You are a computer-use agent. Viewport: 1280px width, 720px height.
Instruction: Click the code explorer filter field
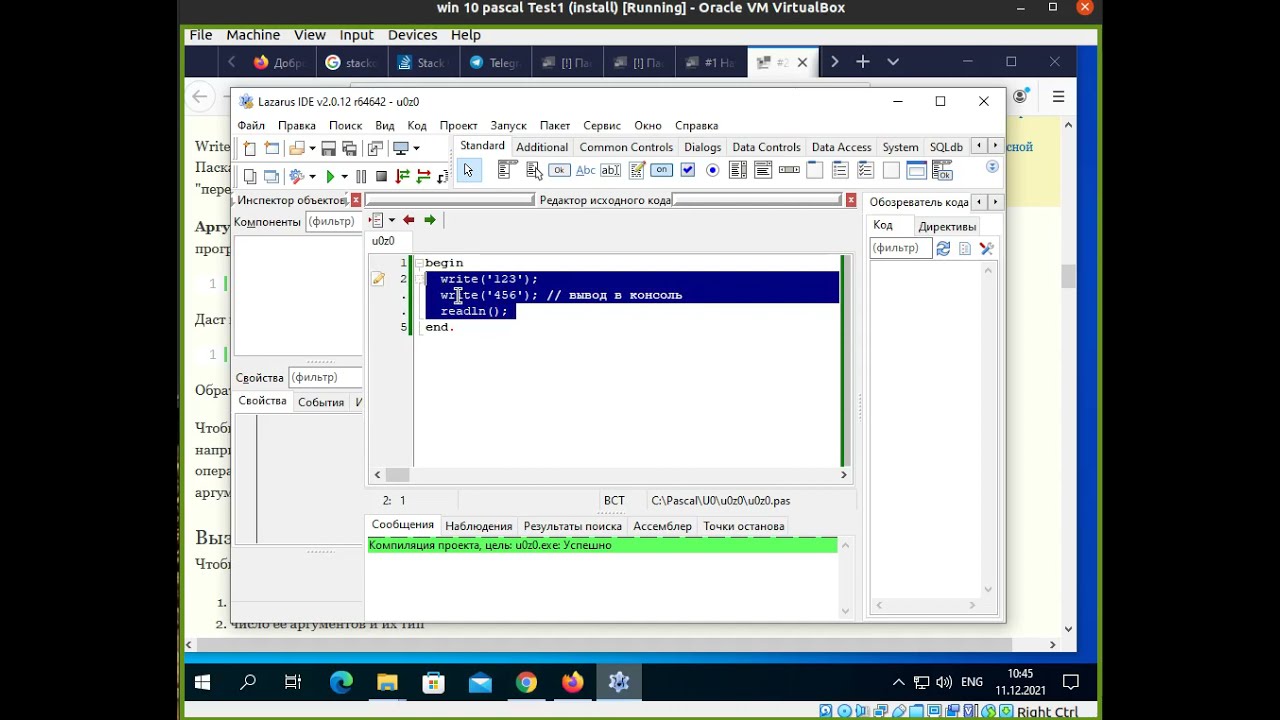point(900,248)
